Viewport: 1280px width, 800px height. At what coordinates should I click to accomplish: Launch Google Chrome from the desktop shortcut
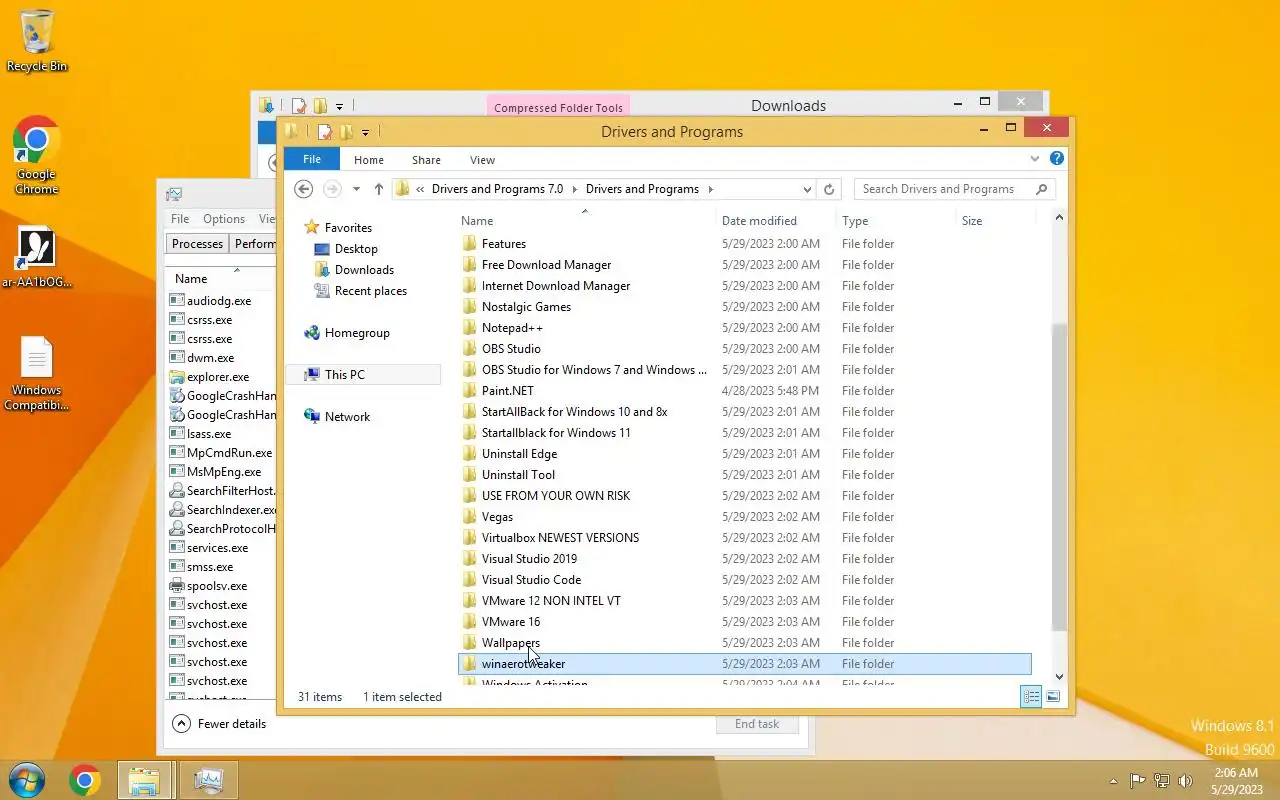pos(37,155)
